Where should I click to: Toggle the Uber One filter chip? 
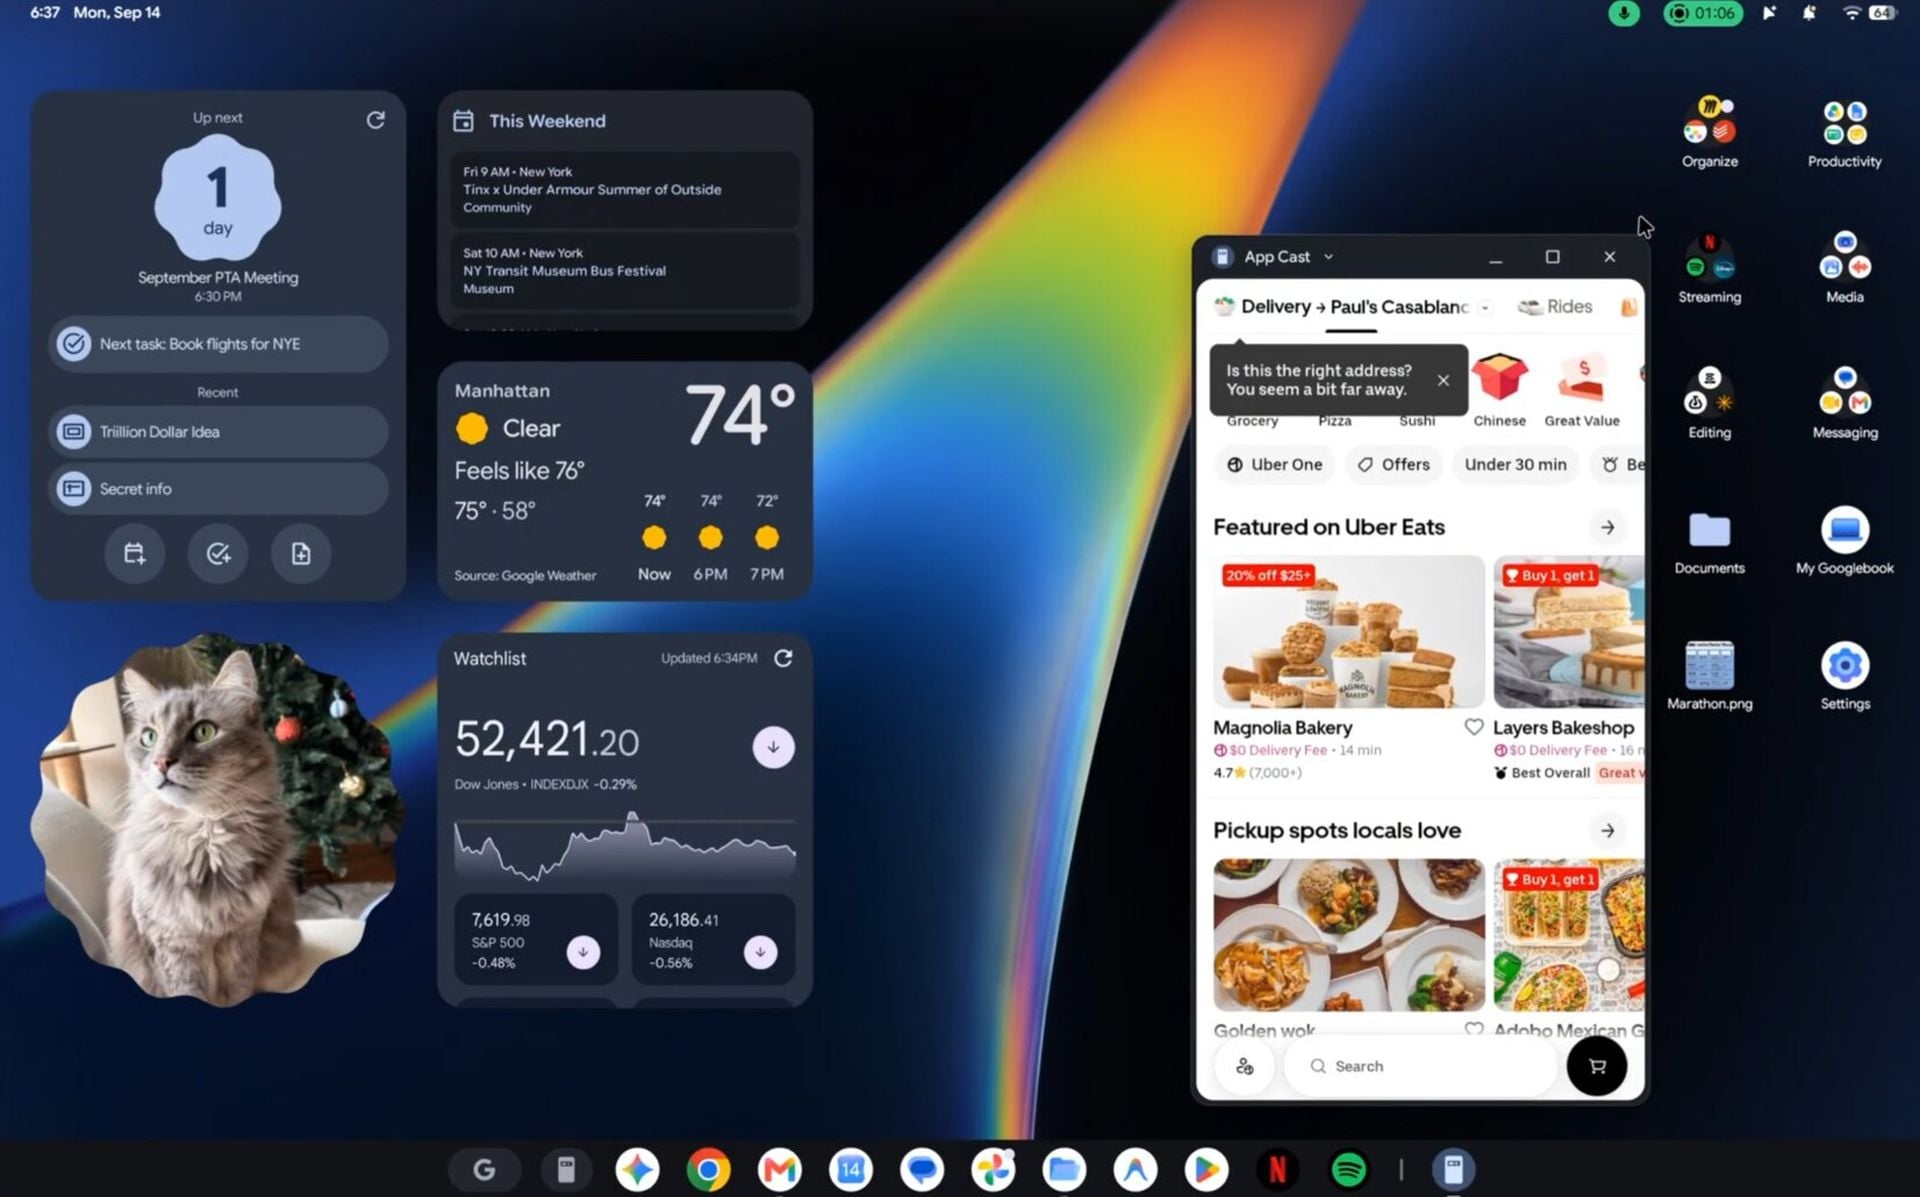1275,464
